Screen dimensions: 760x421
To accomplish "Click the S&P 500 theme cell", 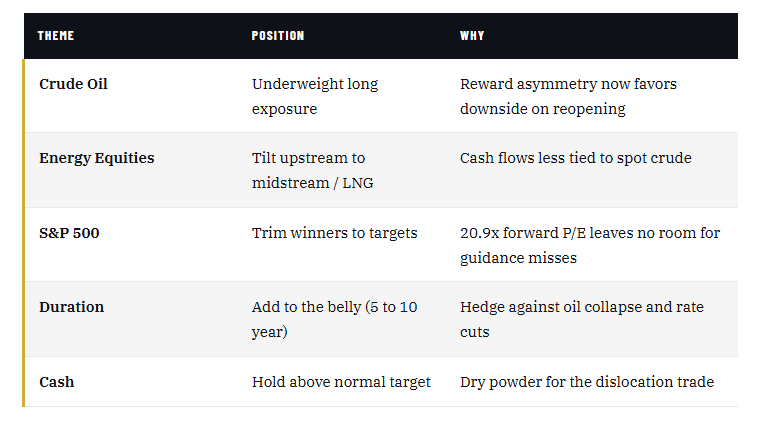I will click(69, 233).
